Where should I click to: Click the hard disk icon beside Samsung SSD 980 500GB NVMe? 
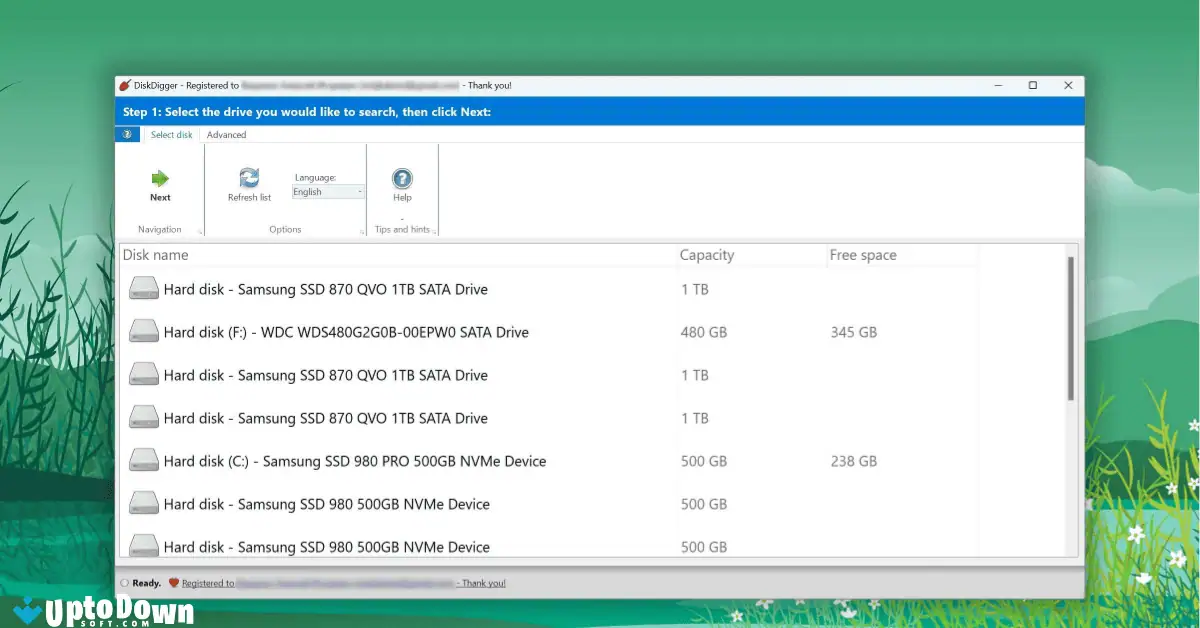[x=143, y=501]
